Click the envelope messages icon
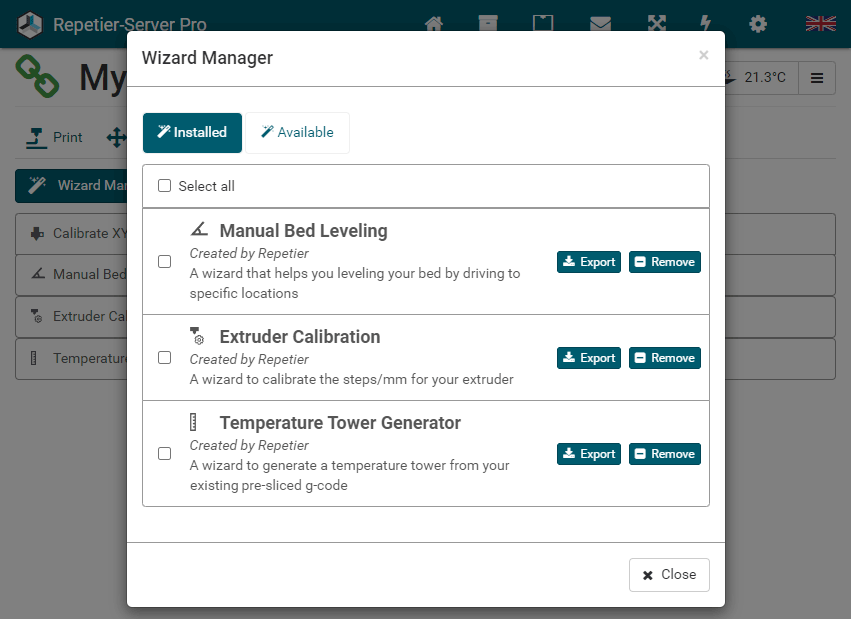The width and height of the screenshot is (851, 619). [x=600, y=24]
